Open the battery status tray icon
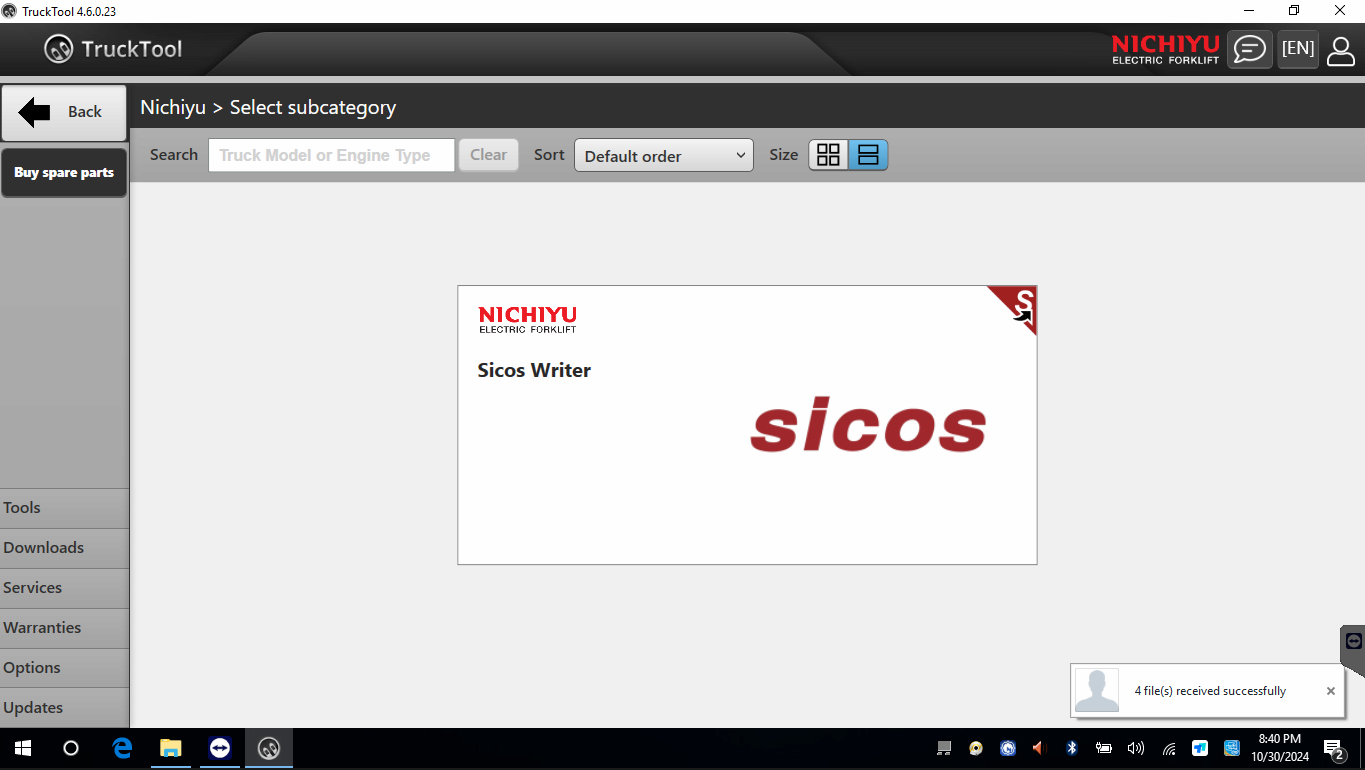 1104,748
